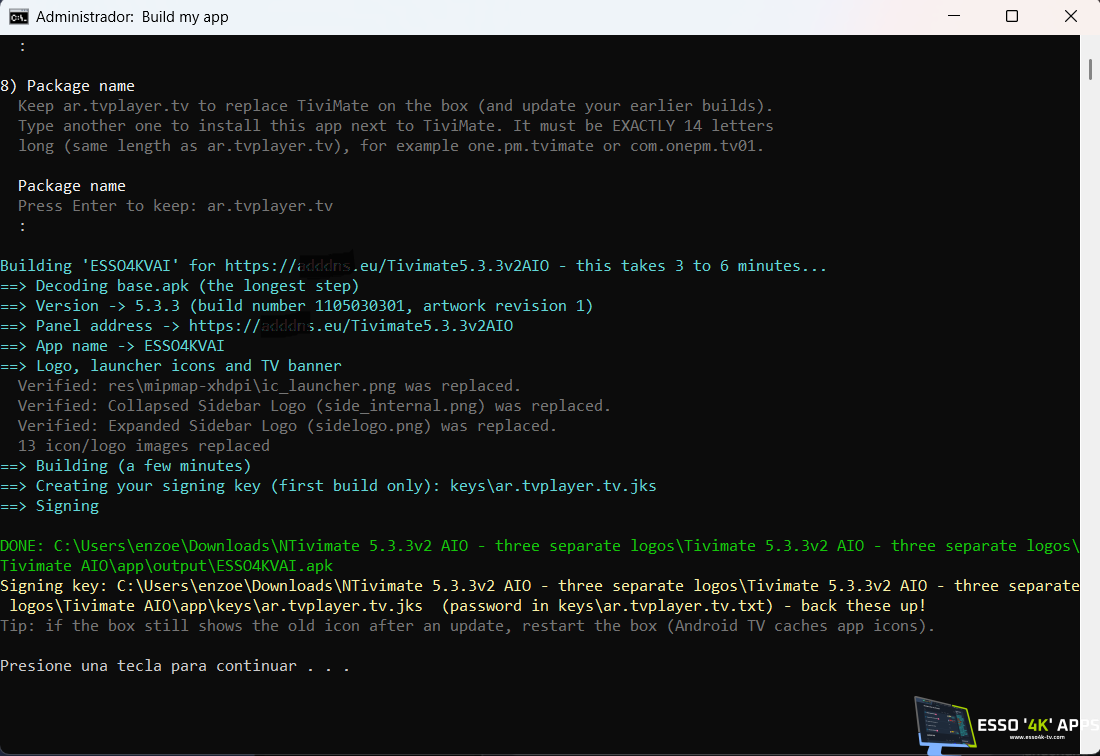
Task: Select the 'Decoding base.apk (the longest step)' line
Action: (x=180, y=286)
